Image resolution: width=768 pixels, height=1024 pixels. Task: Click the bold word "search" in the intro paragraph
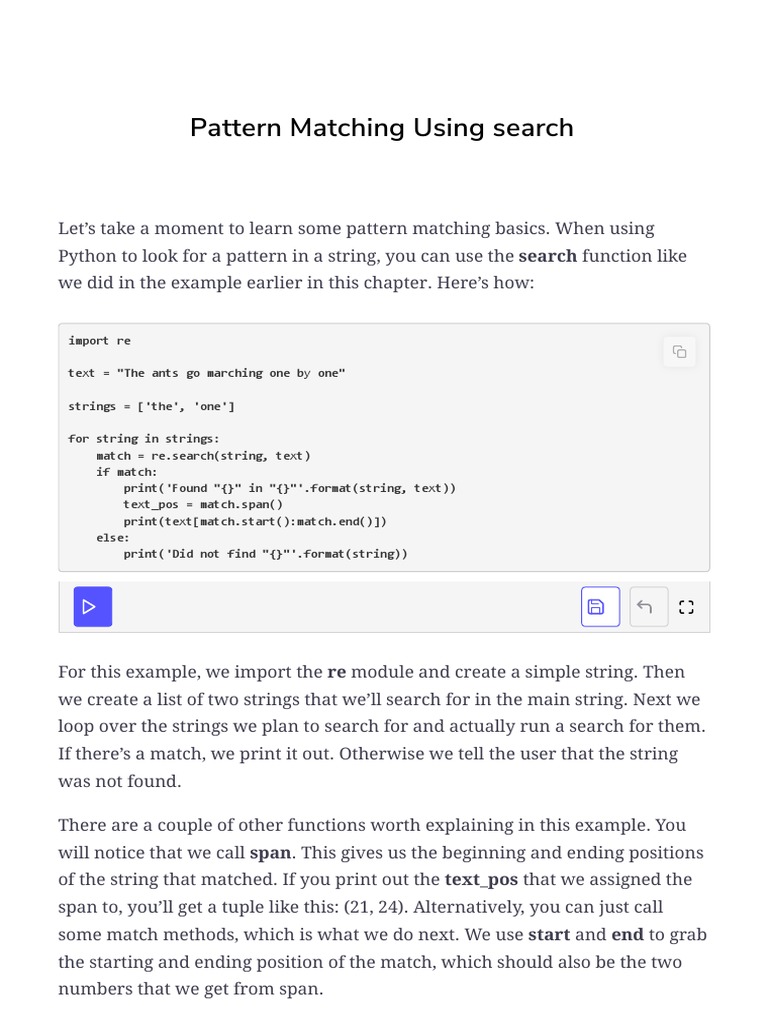547,256
